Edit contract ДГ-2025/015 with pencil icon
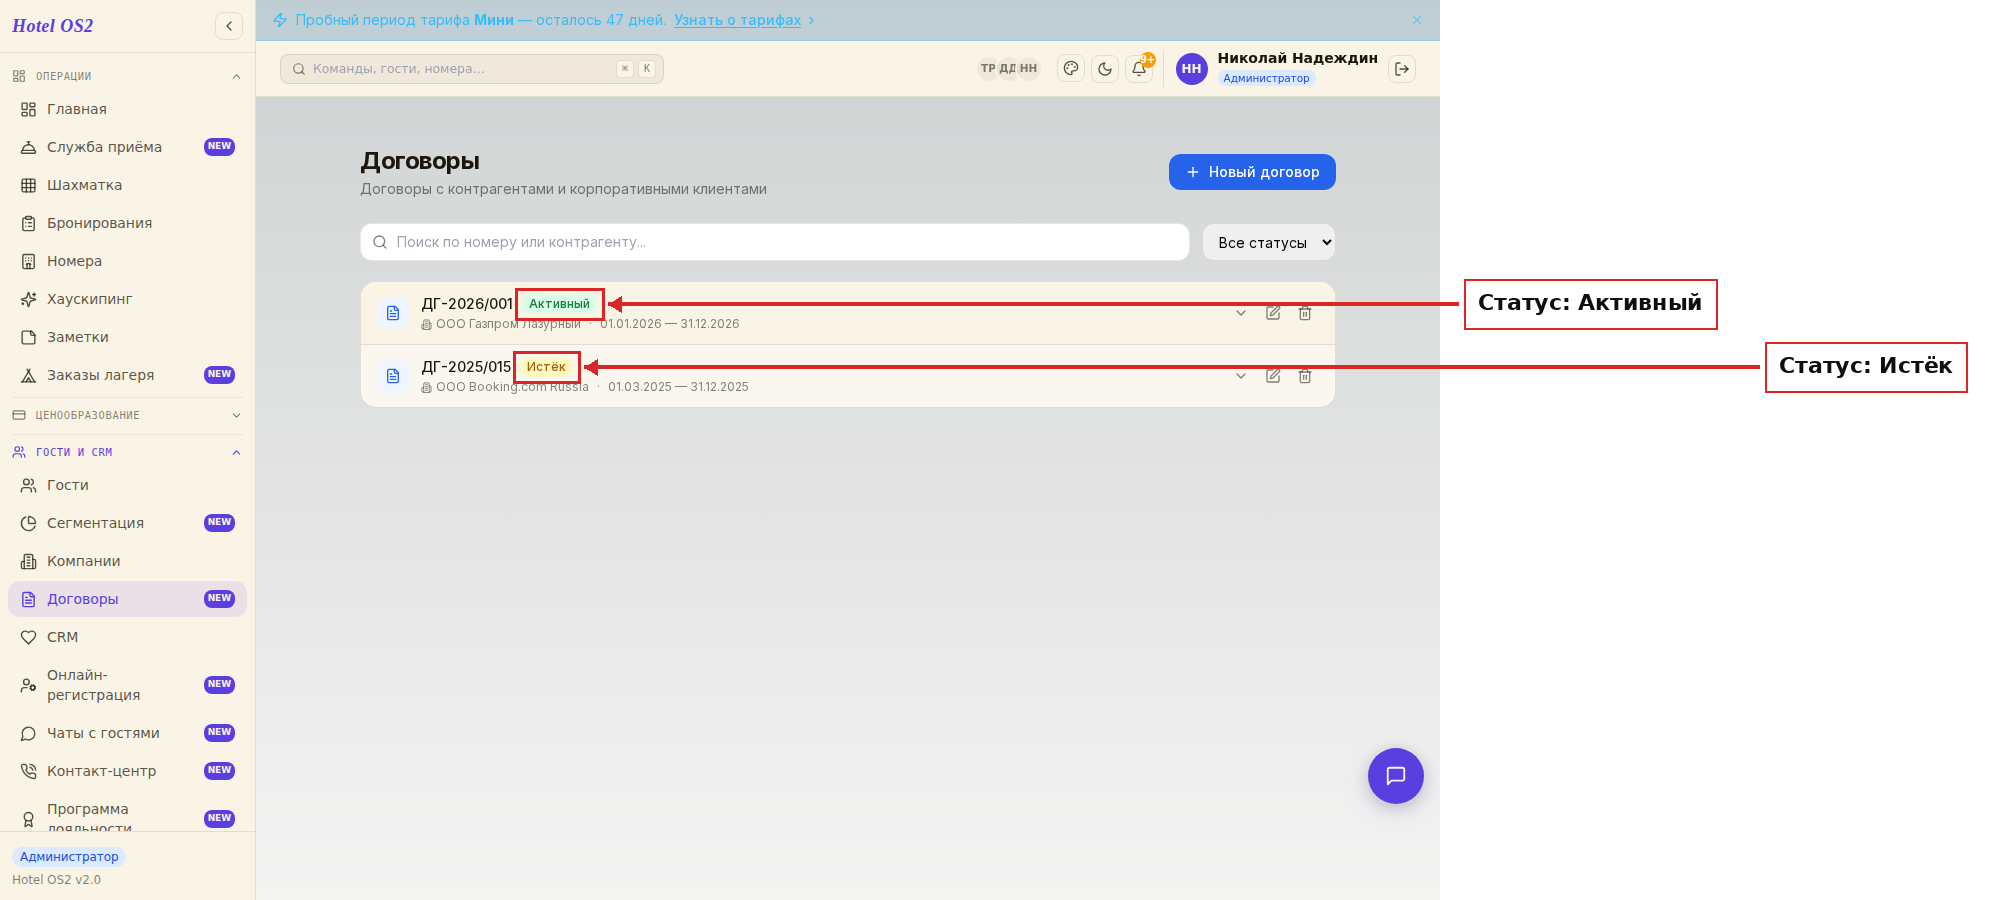The image size is (1991, 900). coord(1273,376)
